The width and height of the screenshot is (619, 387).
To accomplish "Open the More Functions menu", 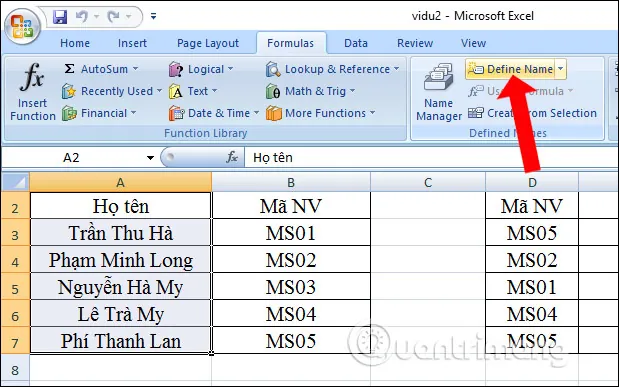I will pos(321,113).
